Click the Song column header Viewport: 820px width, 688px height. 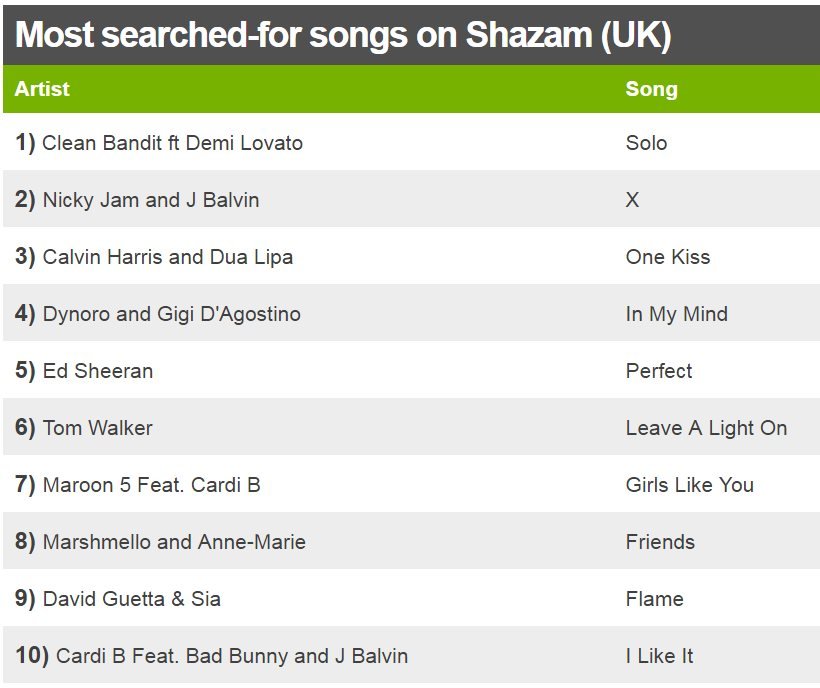click(x=651, y=89)
